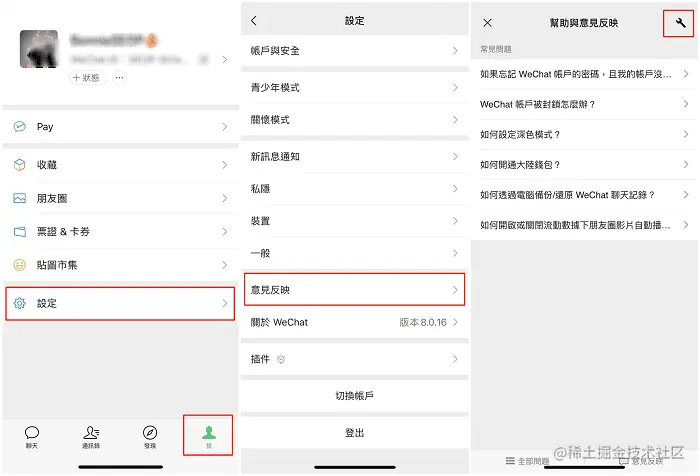This screenshot has height=476, width=700.
Task: Open FAQ 如何設定深色模式？
Action: coord(584,134)
